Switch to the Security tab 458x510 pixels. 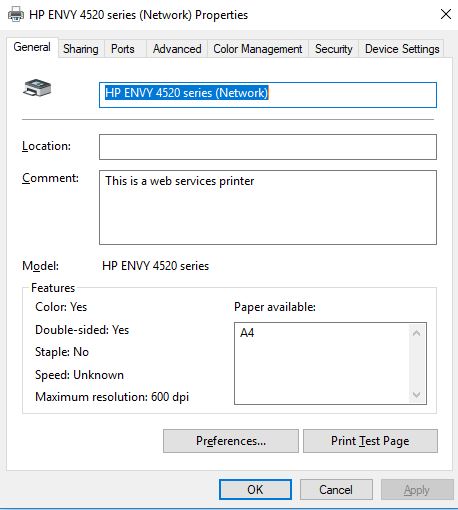(333, 49)
